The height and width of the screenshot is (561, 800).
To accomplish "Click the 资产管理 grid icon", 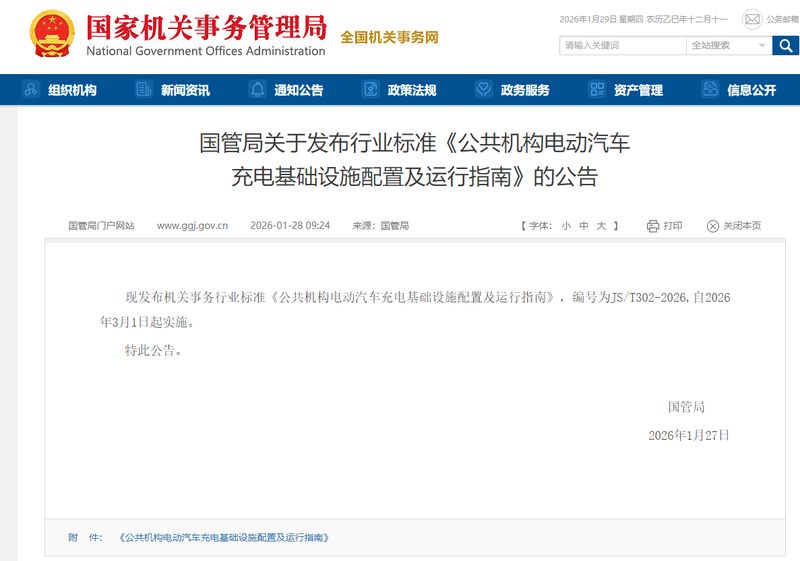I will (x=597, y=89).
